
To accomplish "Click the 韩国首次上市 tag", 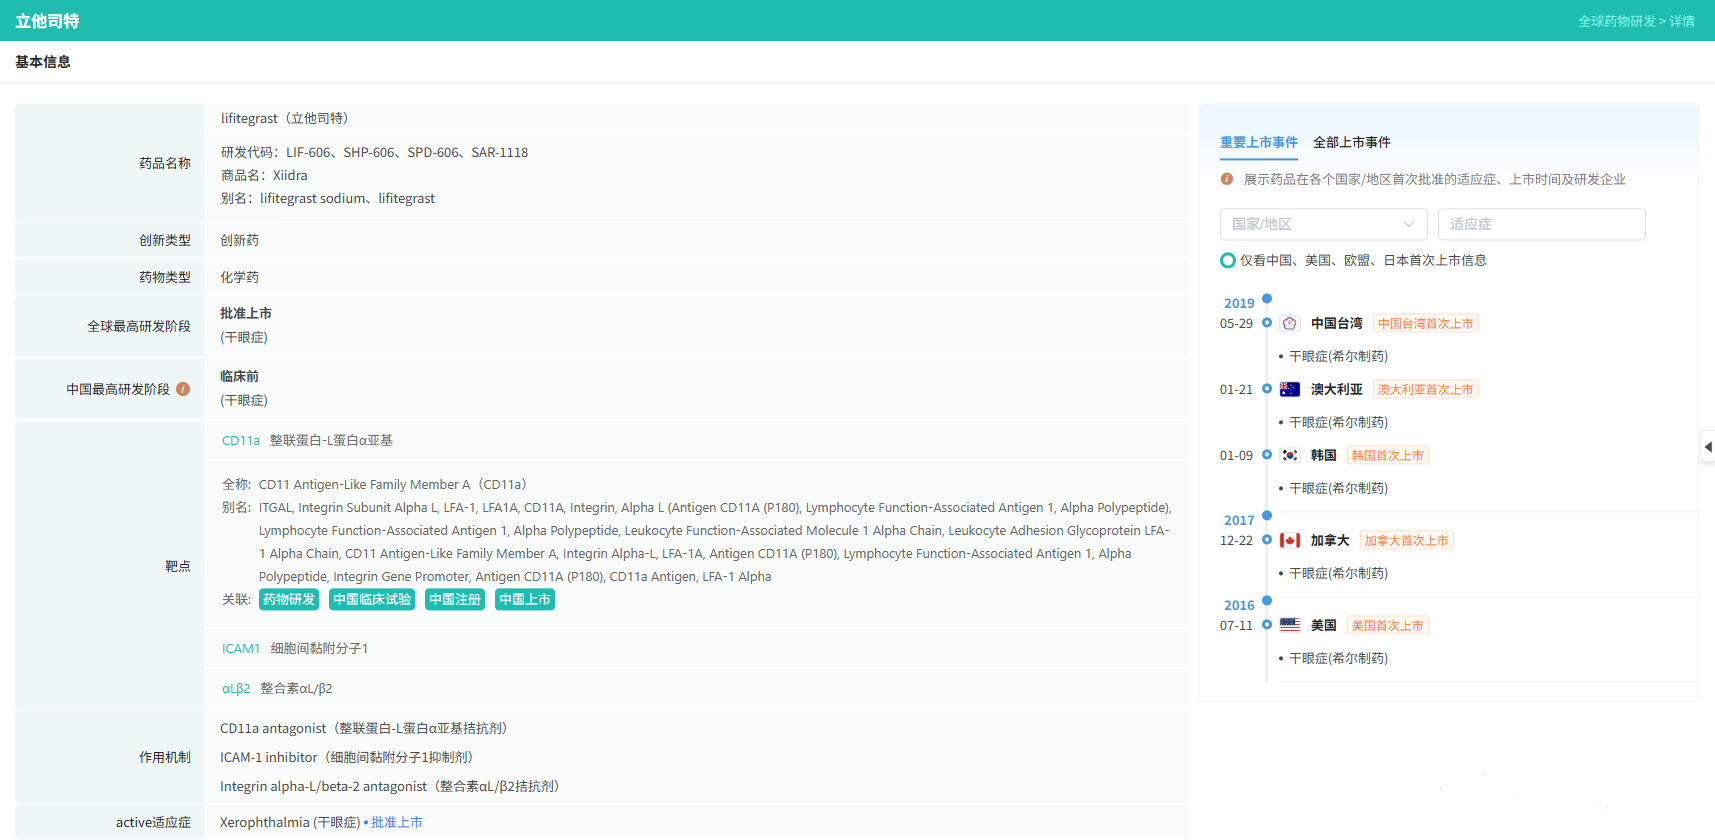I will tap(1388, 455).
